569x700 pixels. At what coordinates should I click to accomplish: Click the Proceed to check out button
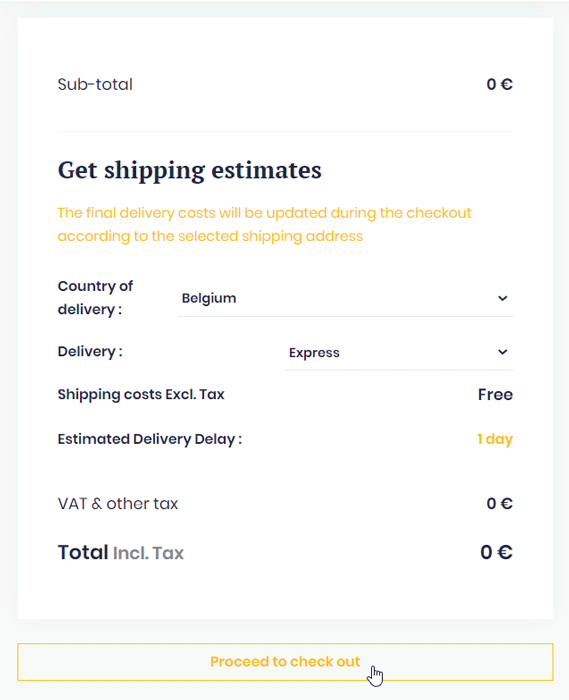285,662
